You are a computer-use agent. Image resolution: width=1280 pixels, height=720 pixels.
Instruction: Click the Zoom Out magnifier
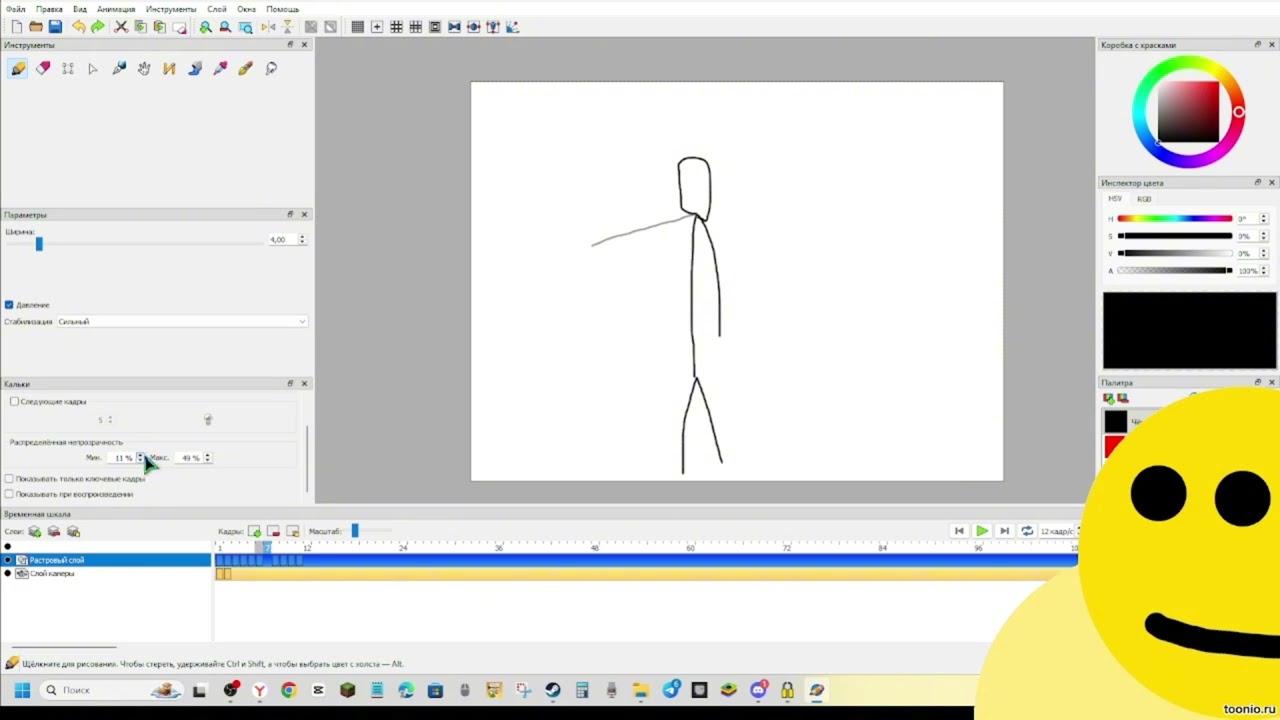point(225,27)
